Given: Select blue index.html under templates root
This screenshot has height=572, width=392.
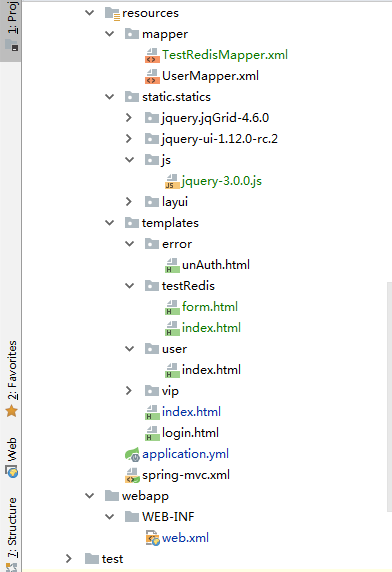Looking at the screenshot, I should point(191,412).
